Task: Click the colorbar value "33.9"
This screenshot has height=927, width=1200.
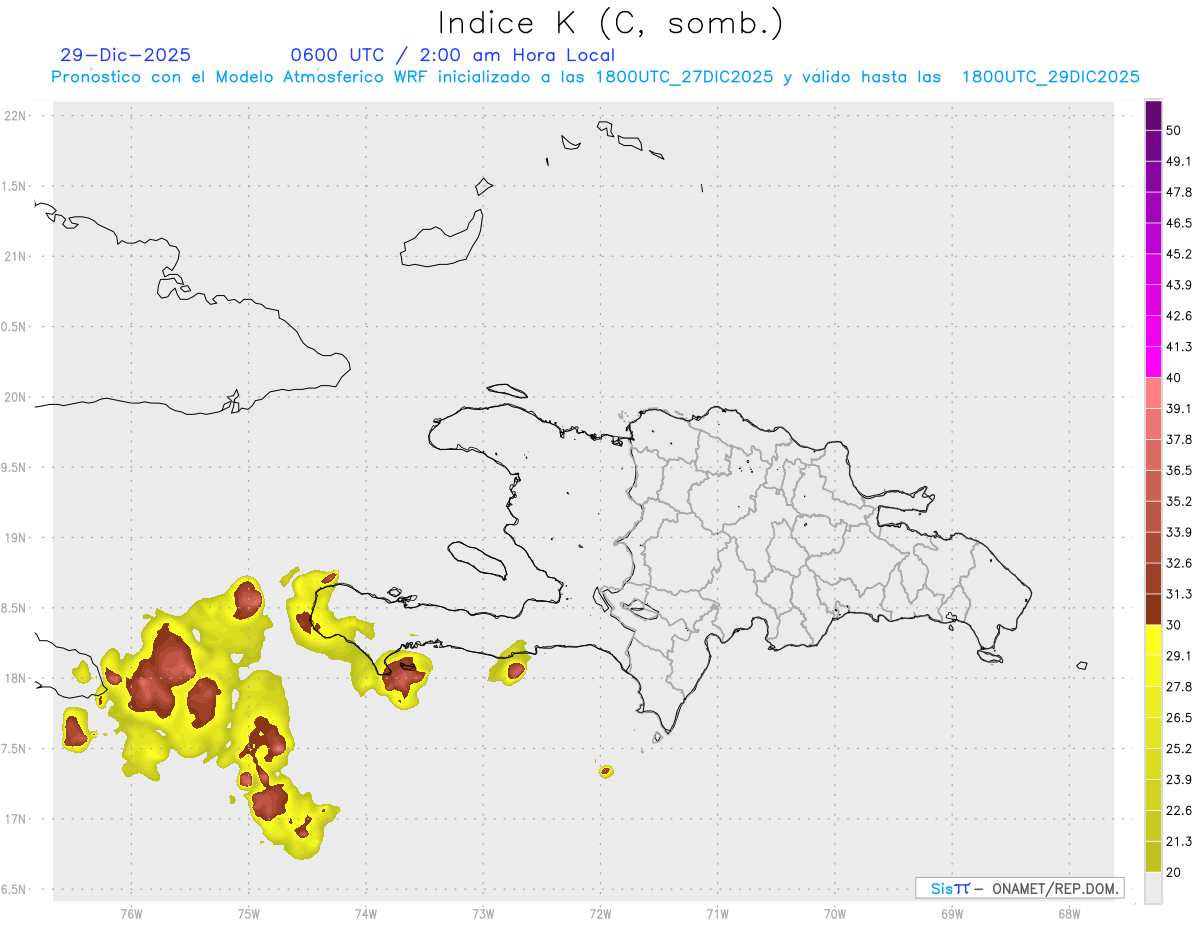Action: [1179, 532]
